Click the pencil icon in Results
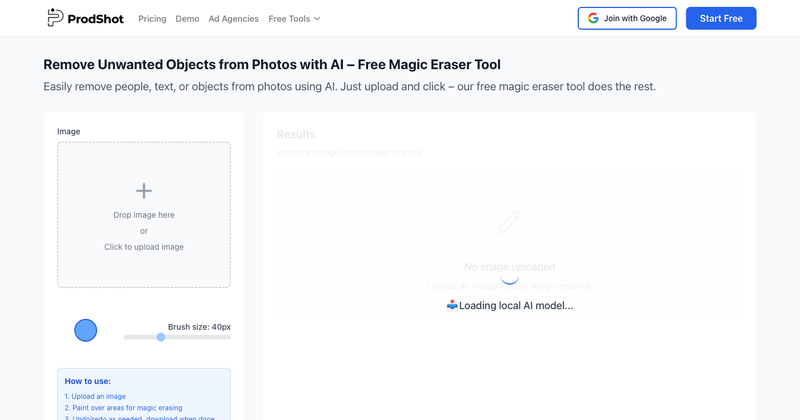Image resolution: width=800 pixels, height=420 pixels. (x=509, y=222)
